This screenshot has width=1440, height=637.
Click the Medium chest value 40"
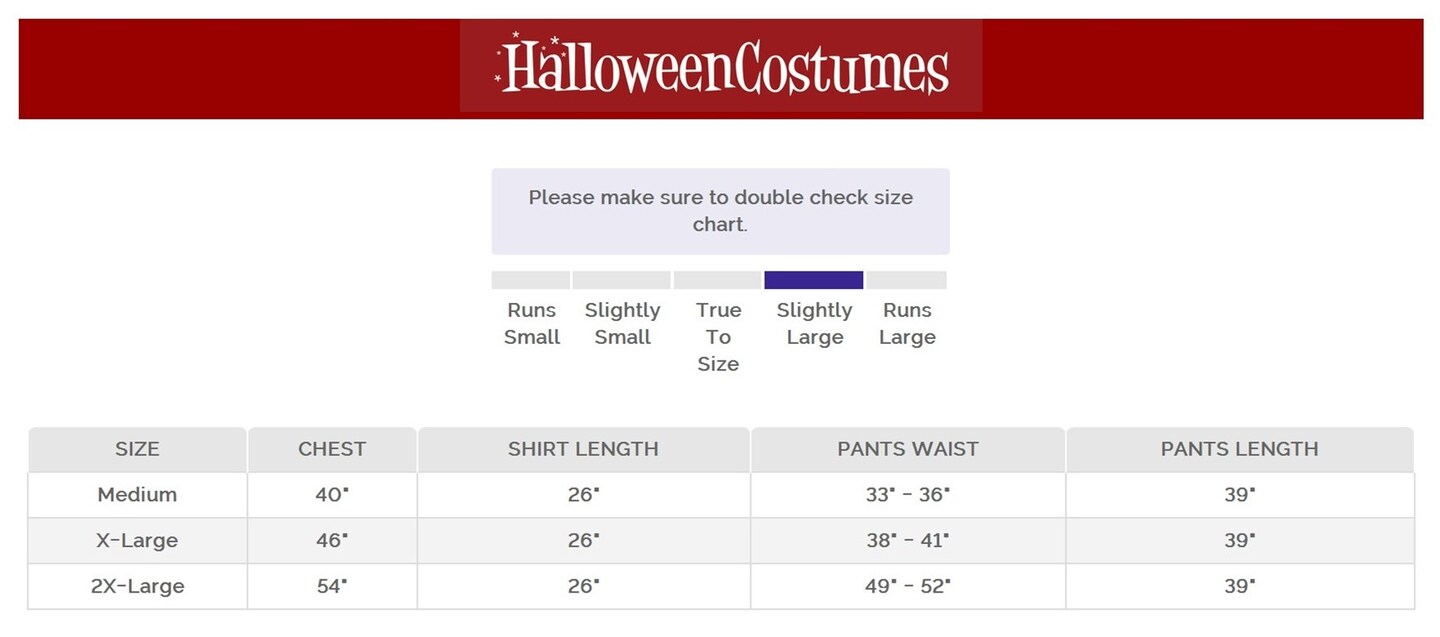(332, 495)
